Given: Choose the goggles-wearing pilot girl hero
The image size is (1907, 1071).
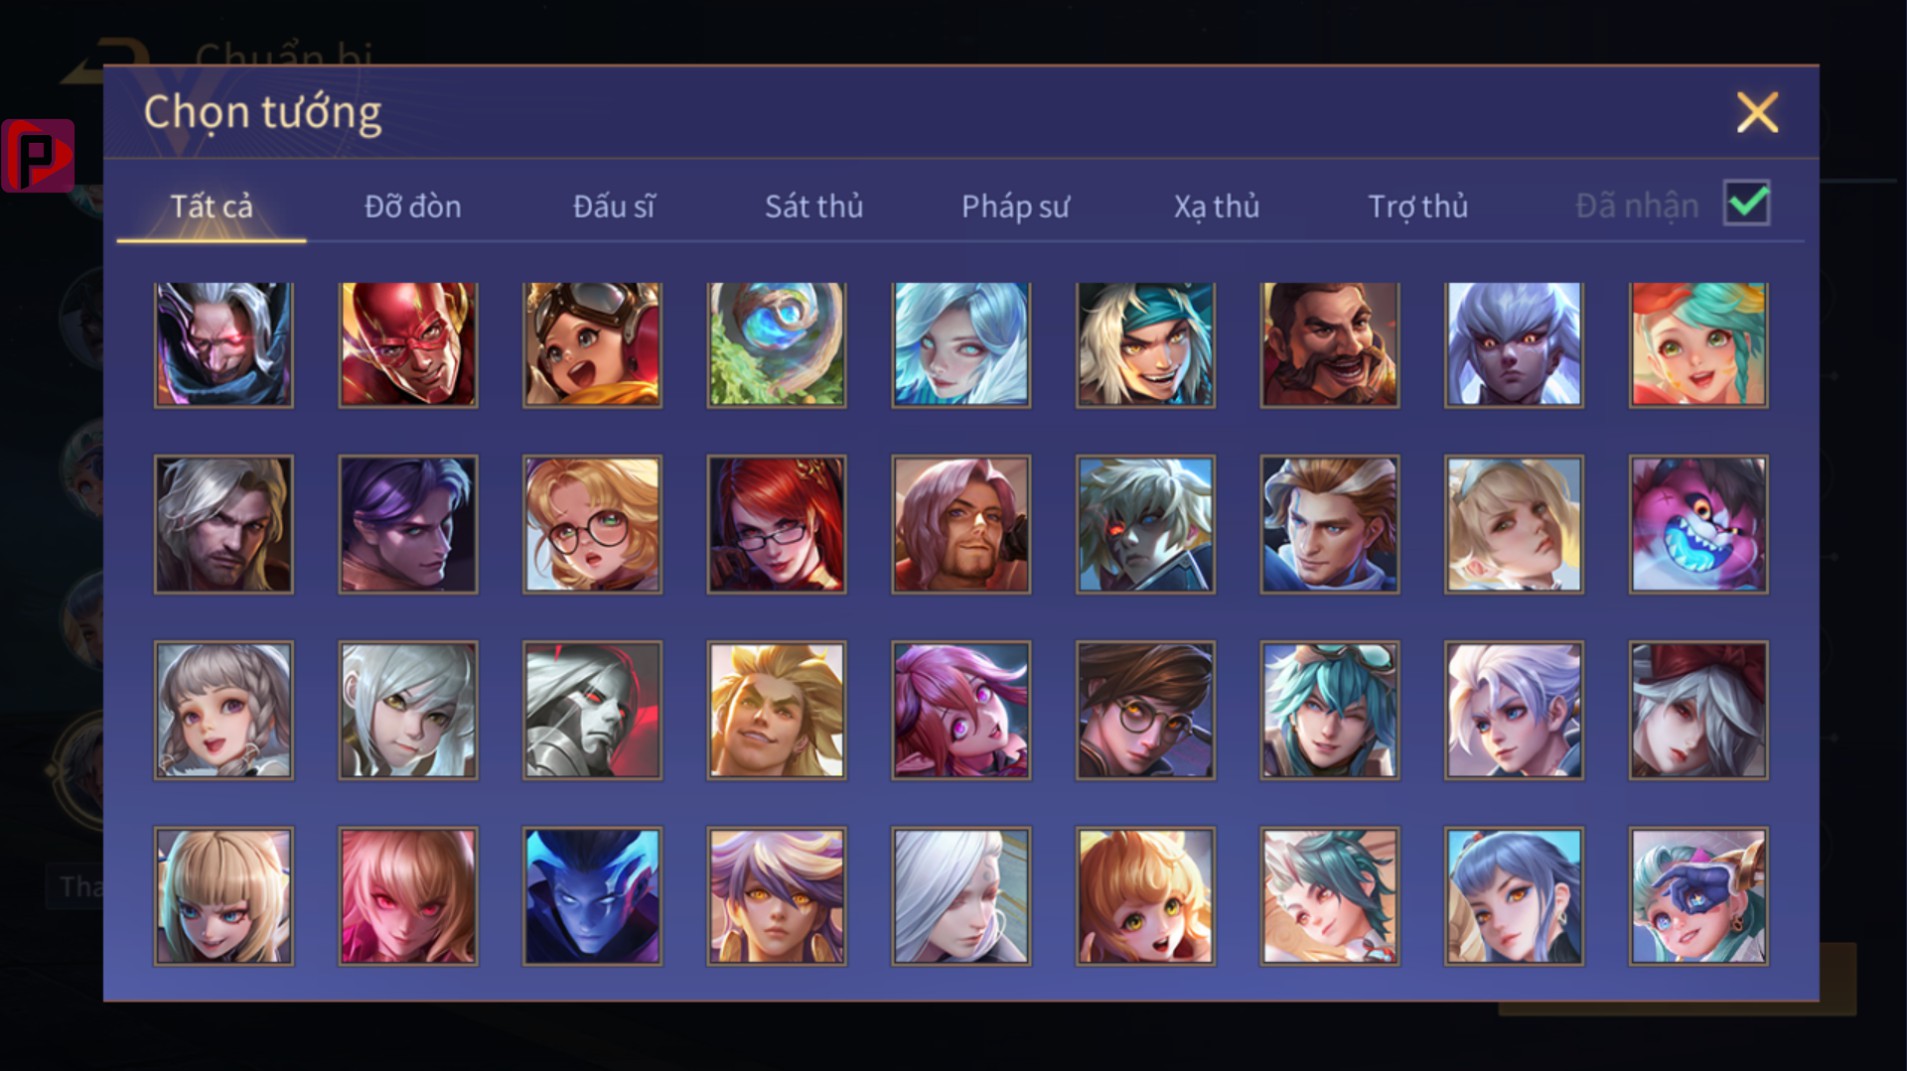Looking at the screenshot, I should coord(592,345).
